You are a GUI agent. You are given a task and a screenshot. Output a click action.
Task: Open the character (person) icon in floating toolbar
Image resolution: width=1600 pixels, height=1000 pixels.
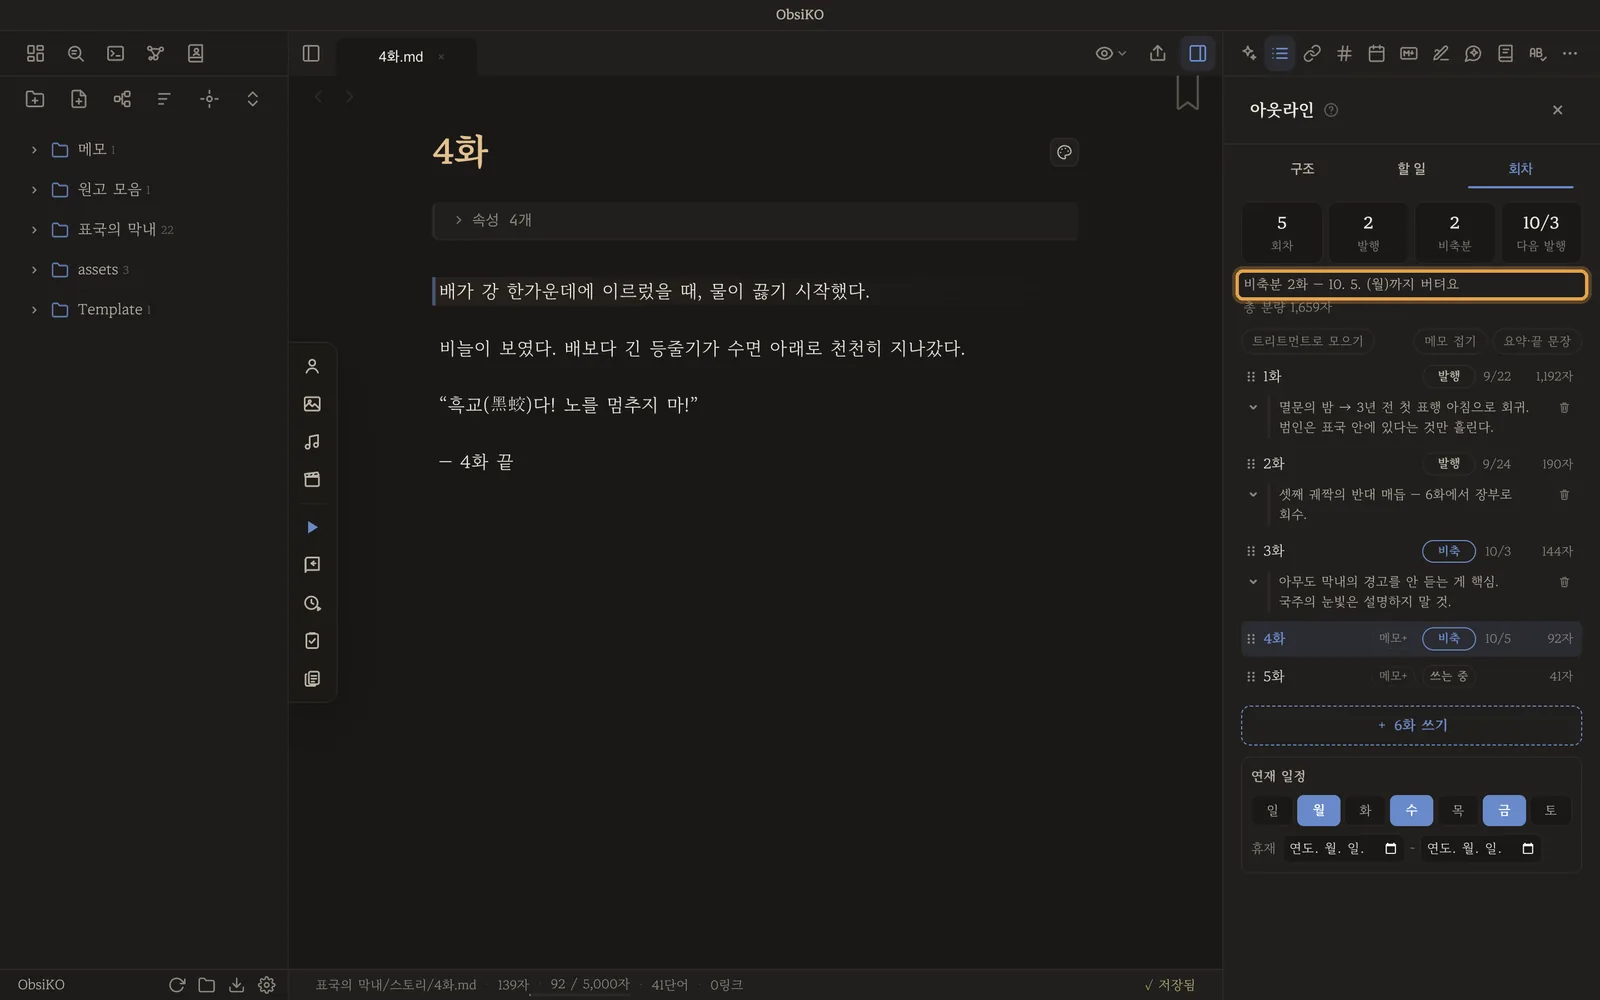312,366
